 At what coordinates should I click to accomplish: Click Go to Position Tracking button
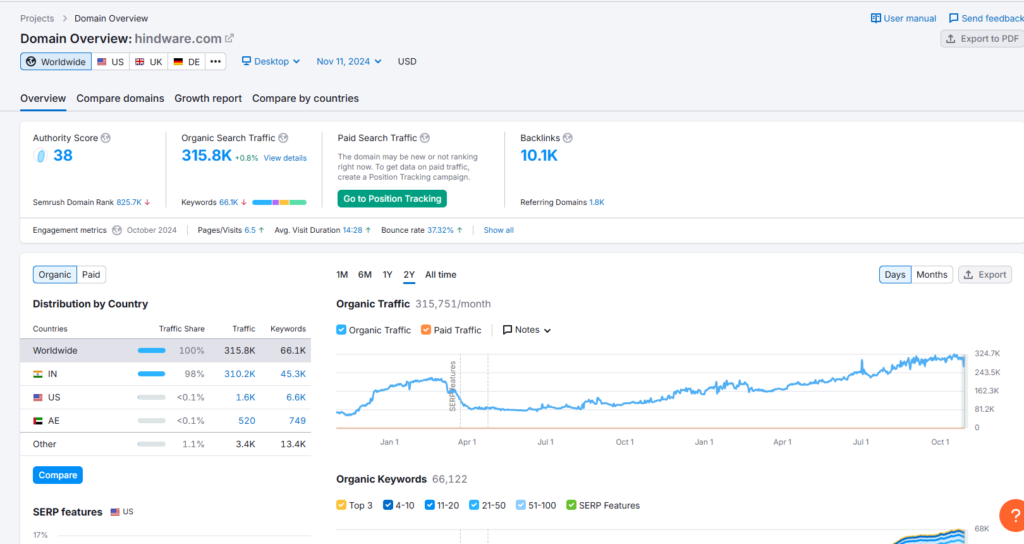[392, 199]
